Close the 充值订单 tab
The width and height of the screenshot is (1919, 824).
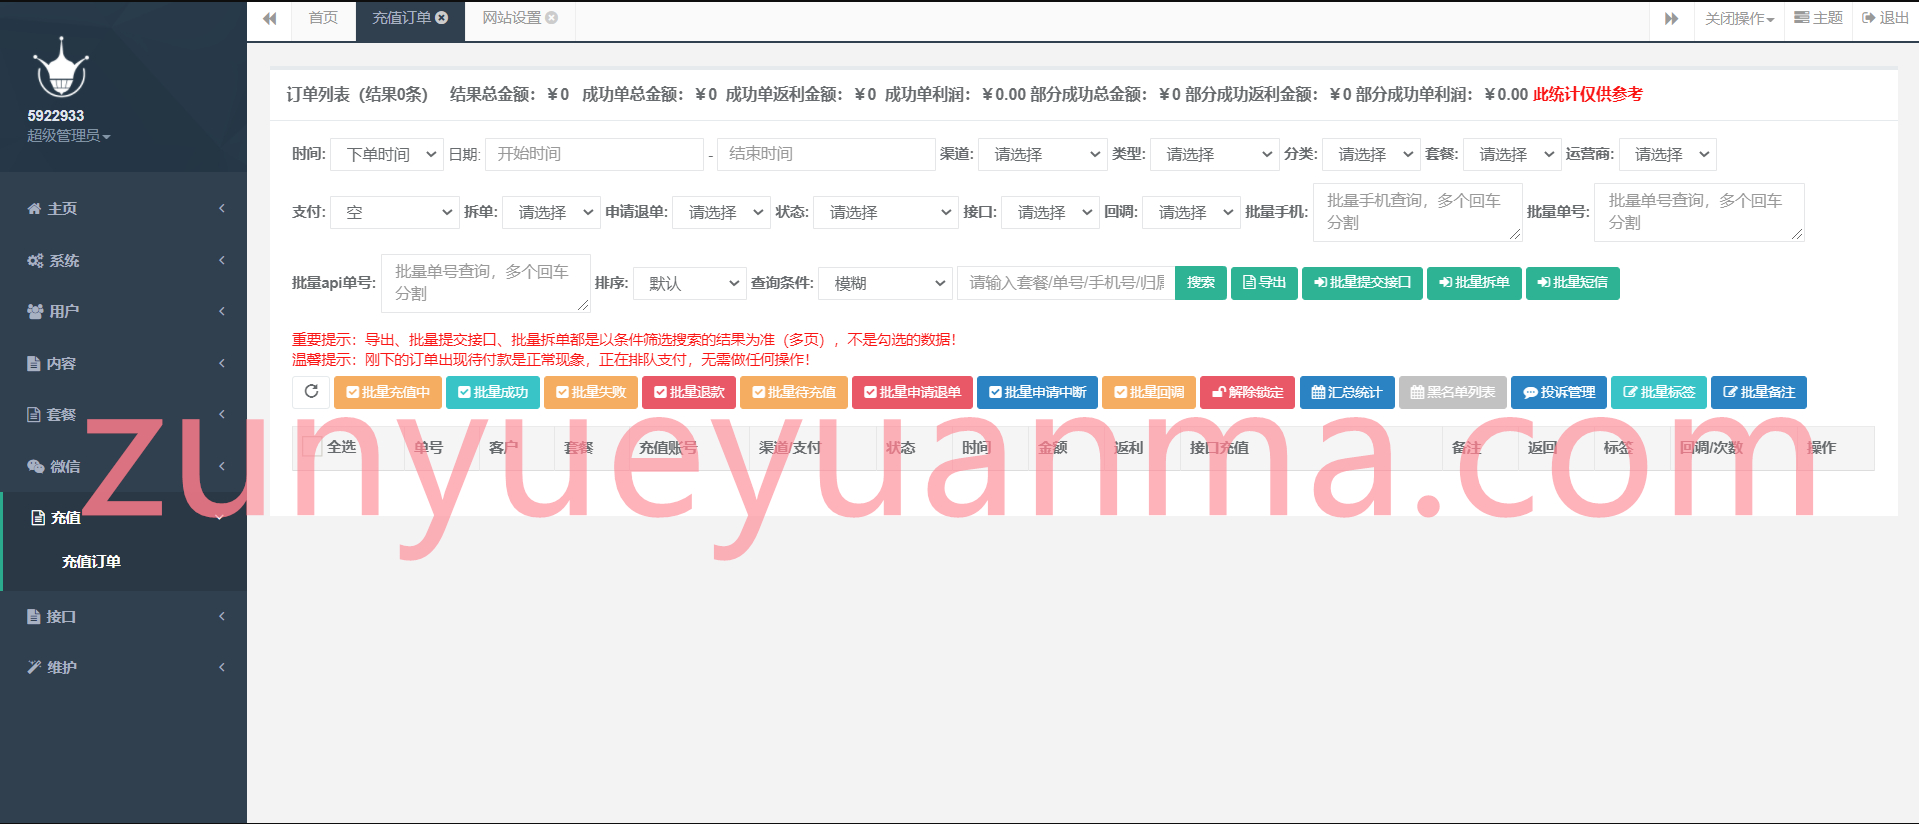tap(442, 18)
